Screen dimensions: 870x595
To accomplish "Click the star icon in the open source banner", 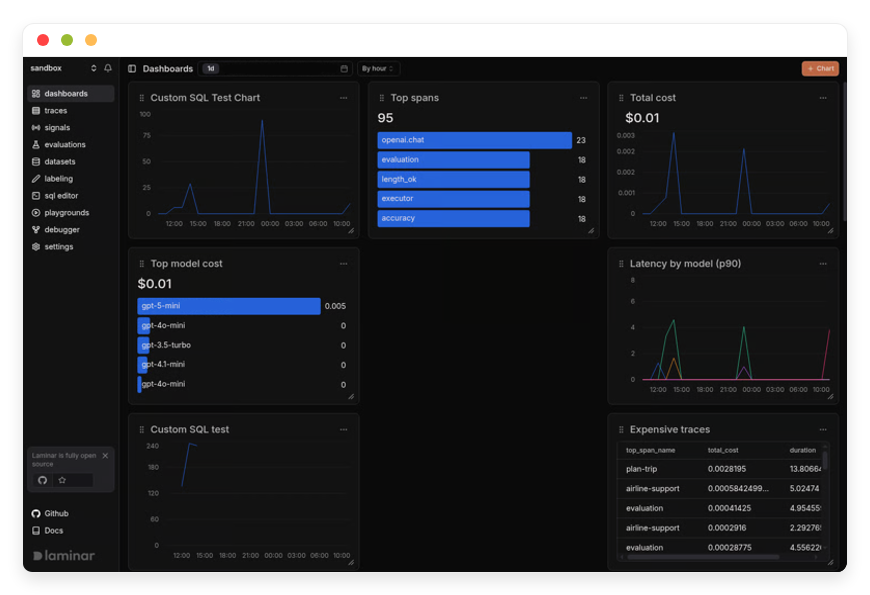I will [62, 480].
